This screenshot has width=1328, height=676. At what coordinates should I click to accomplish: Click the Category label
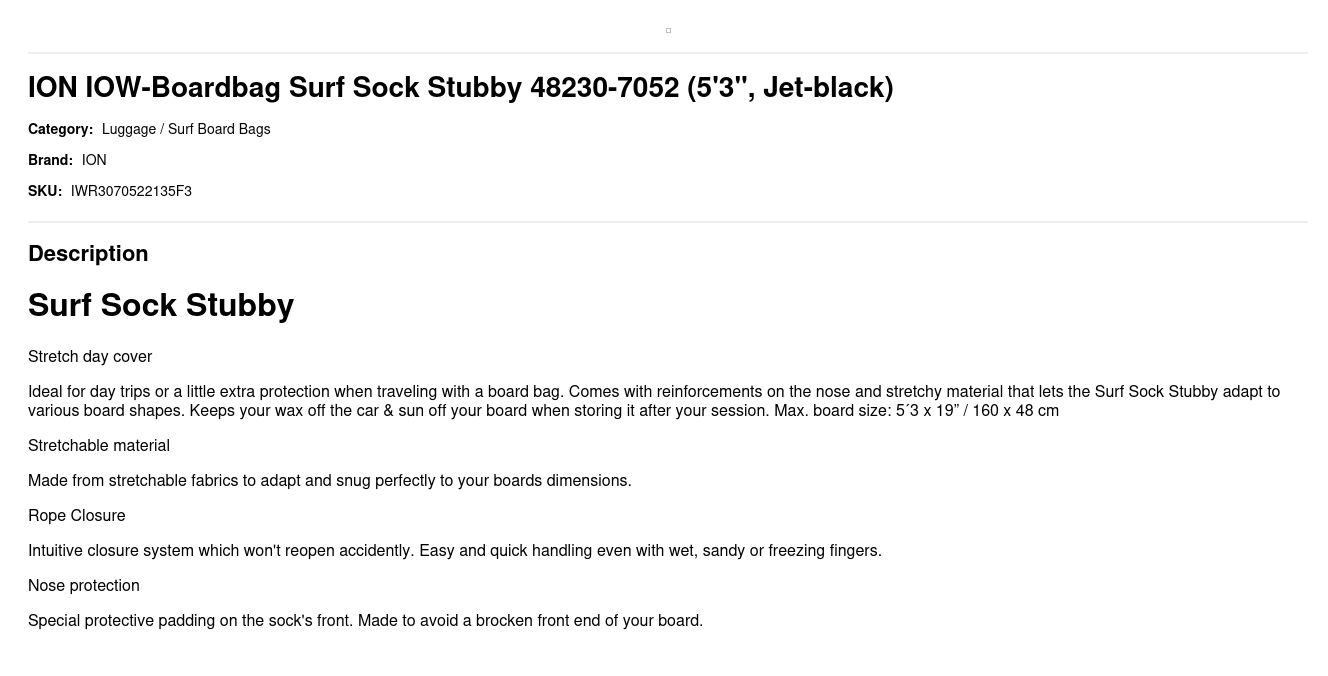coord(60,129)
